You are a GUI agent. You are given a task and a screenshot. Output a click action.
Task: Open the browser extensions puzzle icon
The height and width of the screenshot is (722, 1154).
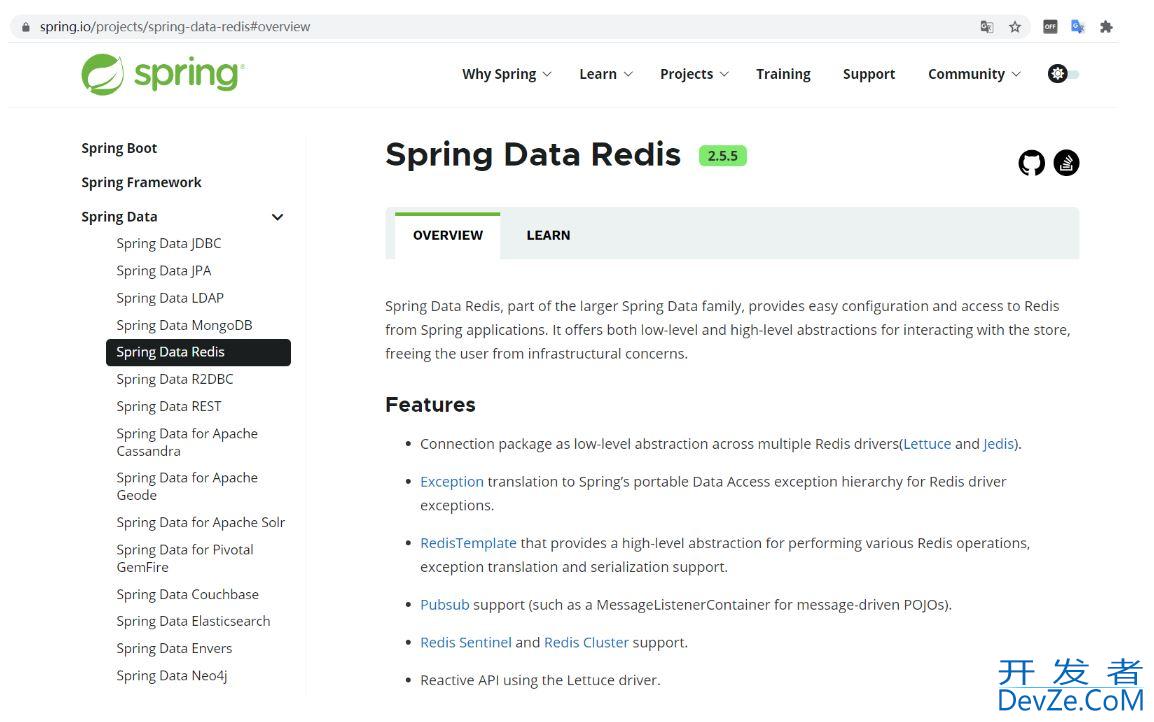[x=1105, y=27]
